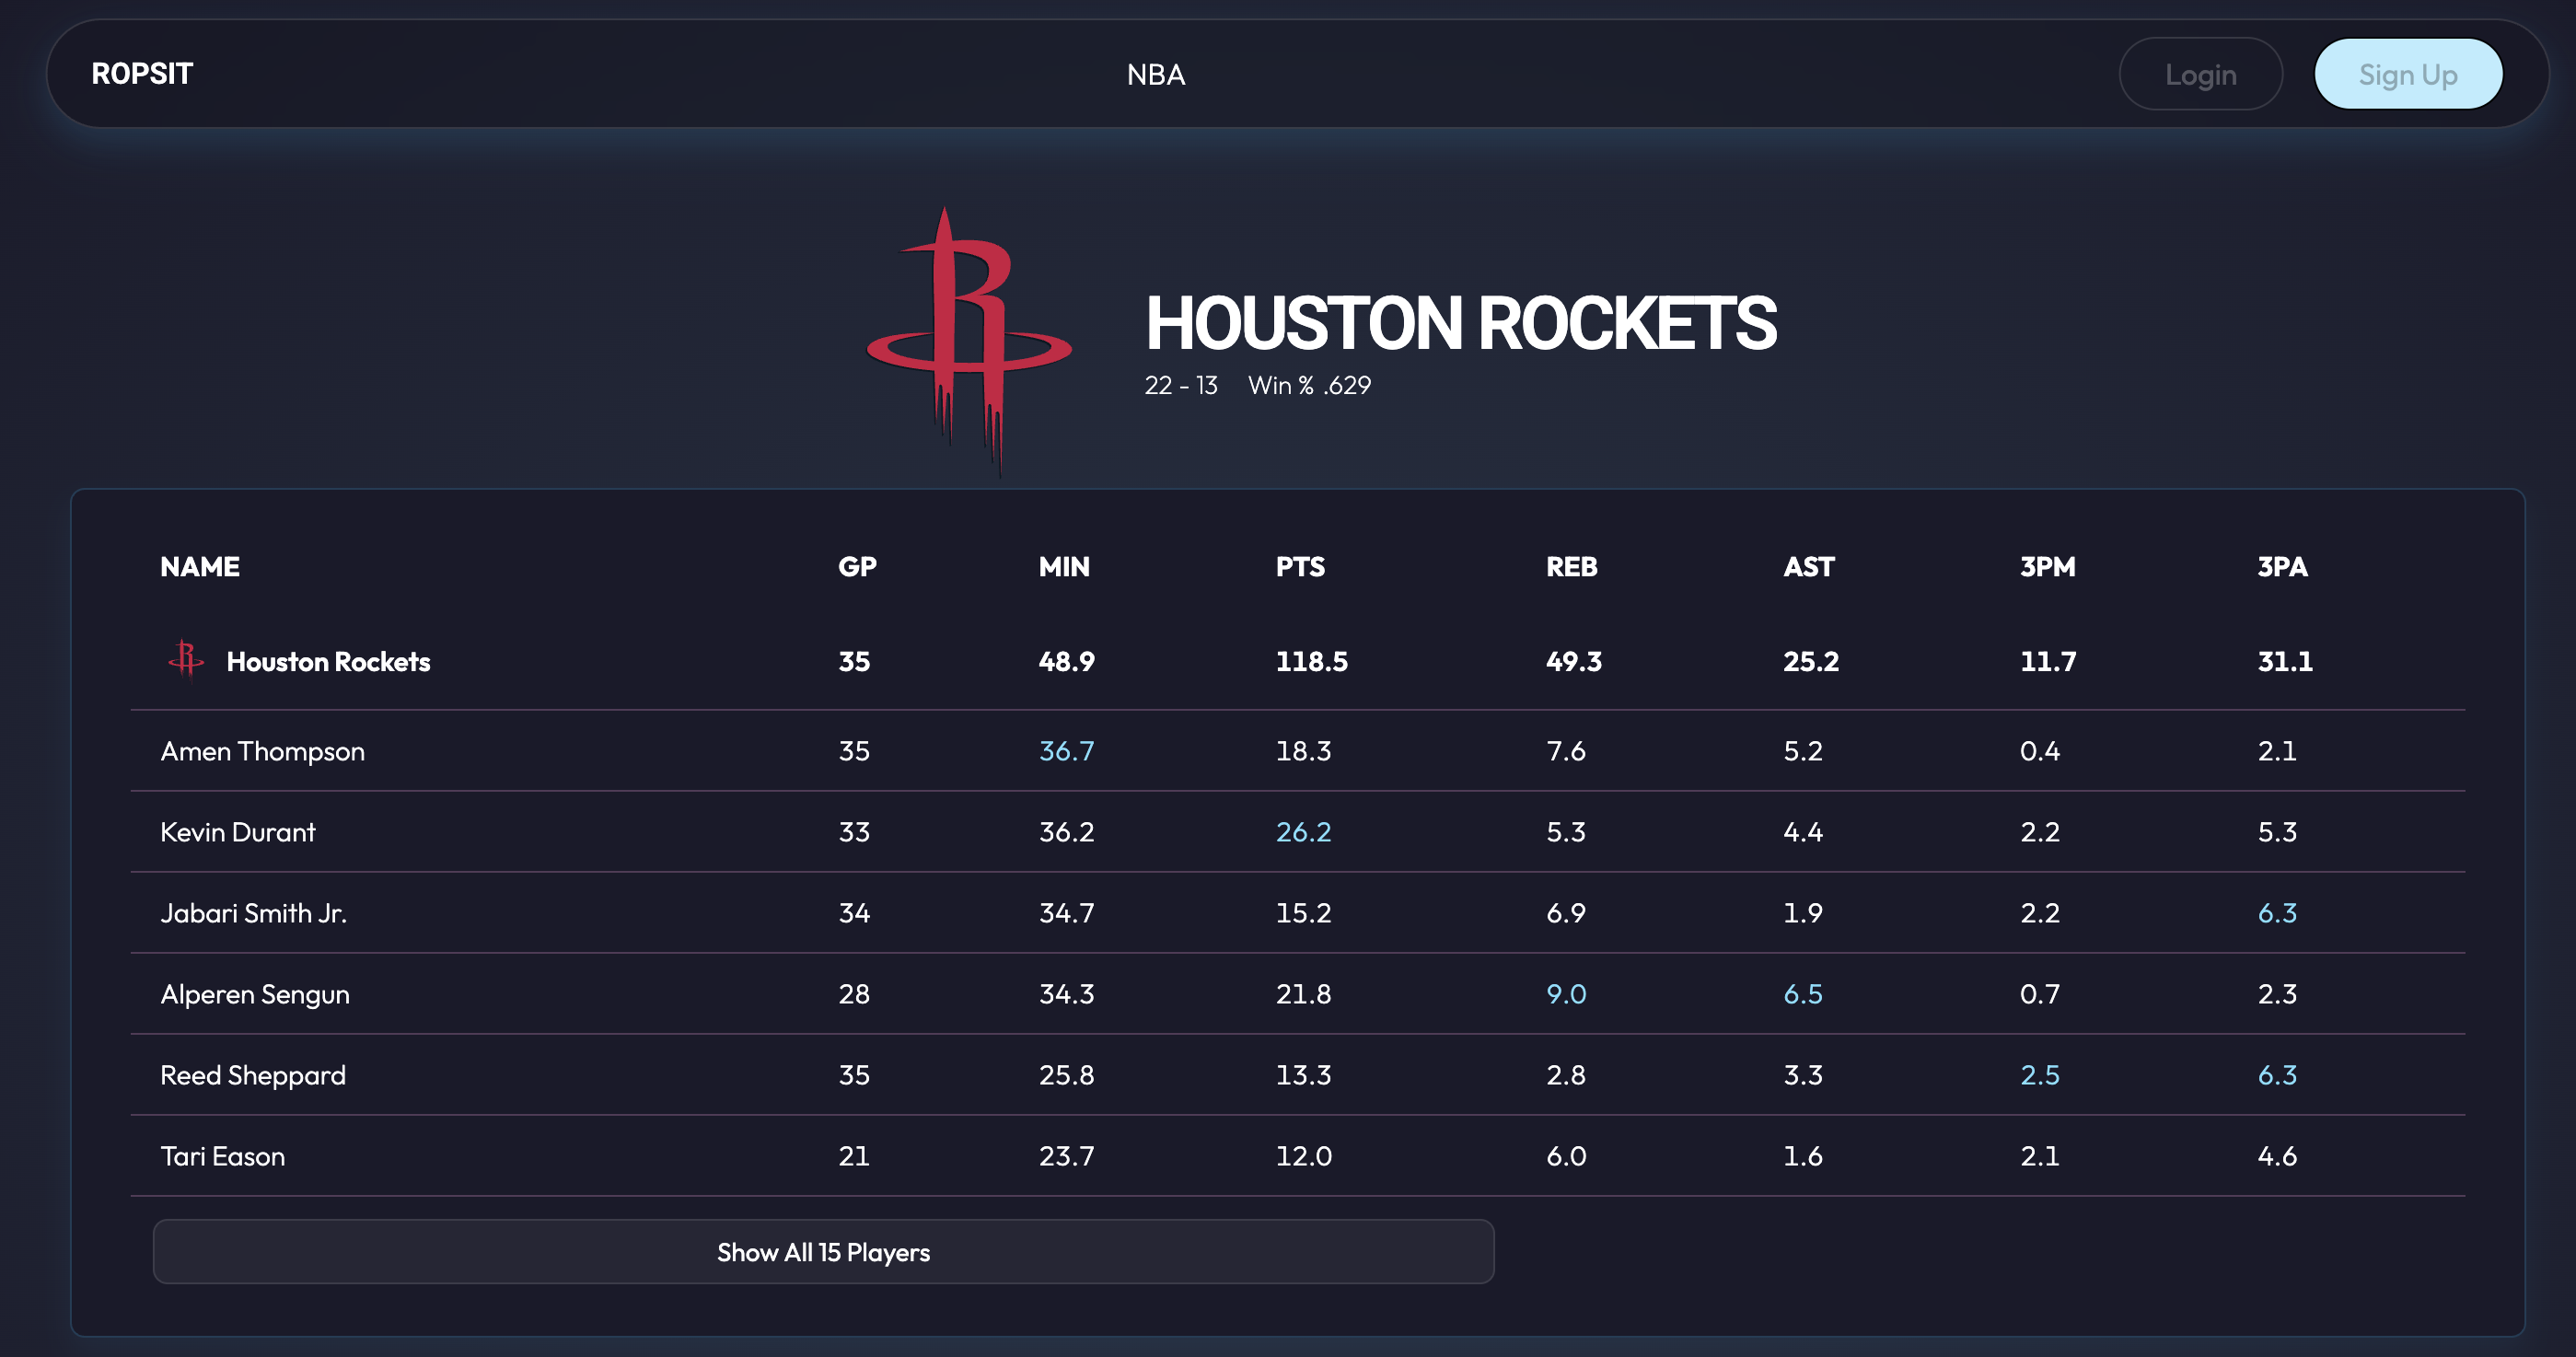Open Tari Eason's player row
Image resolution: width=2576 pixels, height=1357 pixels.
[x=222, y=1156]
